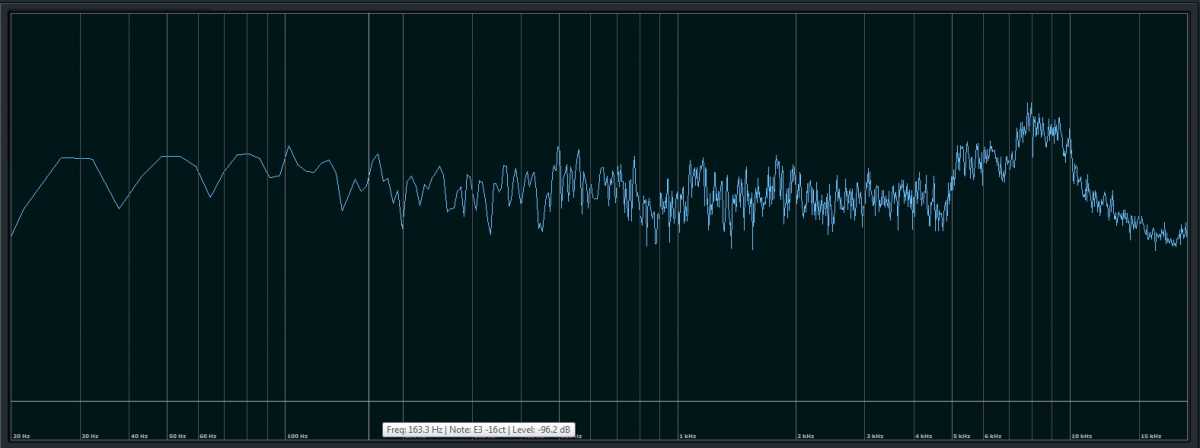Click the 5 kHz frequency axis label
Screen dimensions: 1200x448
point(961,436)
